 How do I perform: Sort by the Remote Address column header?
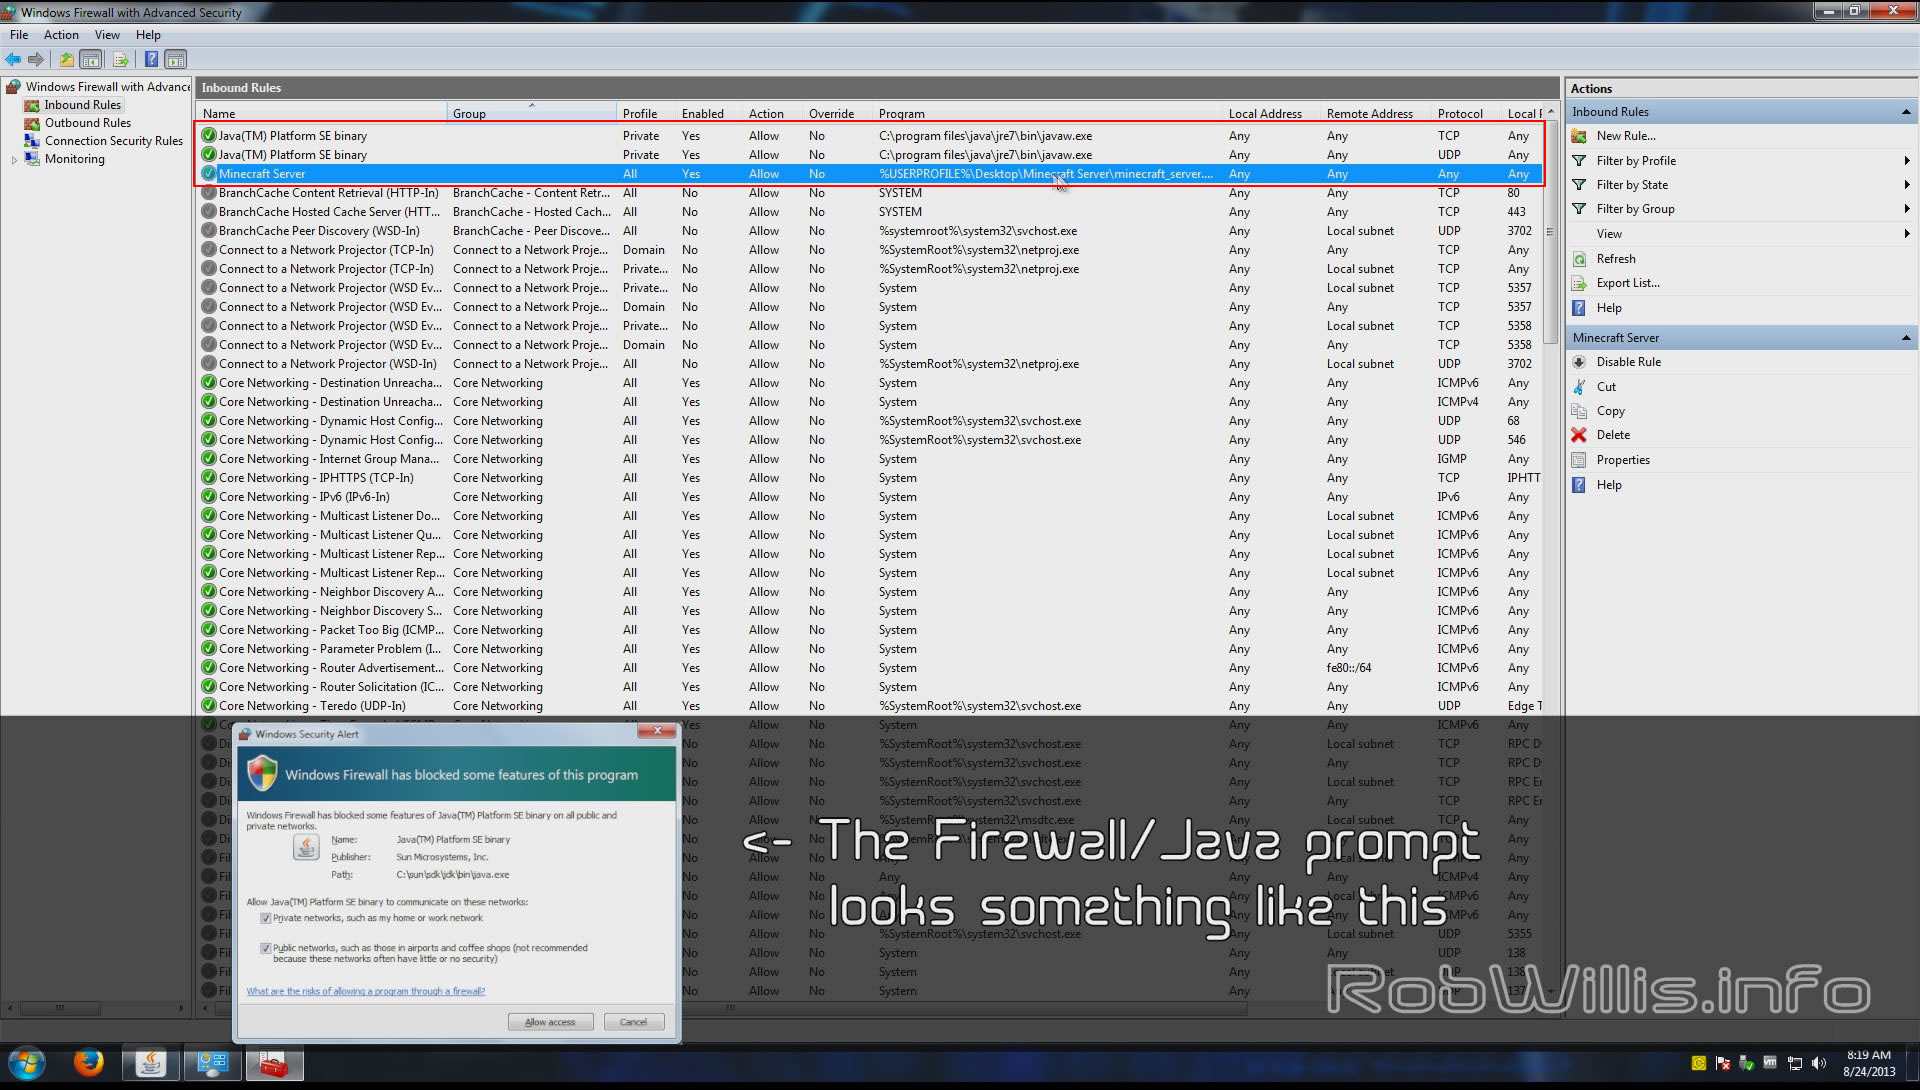pos(1375,113)
